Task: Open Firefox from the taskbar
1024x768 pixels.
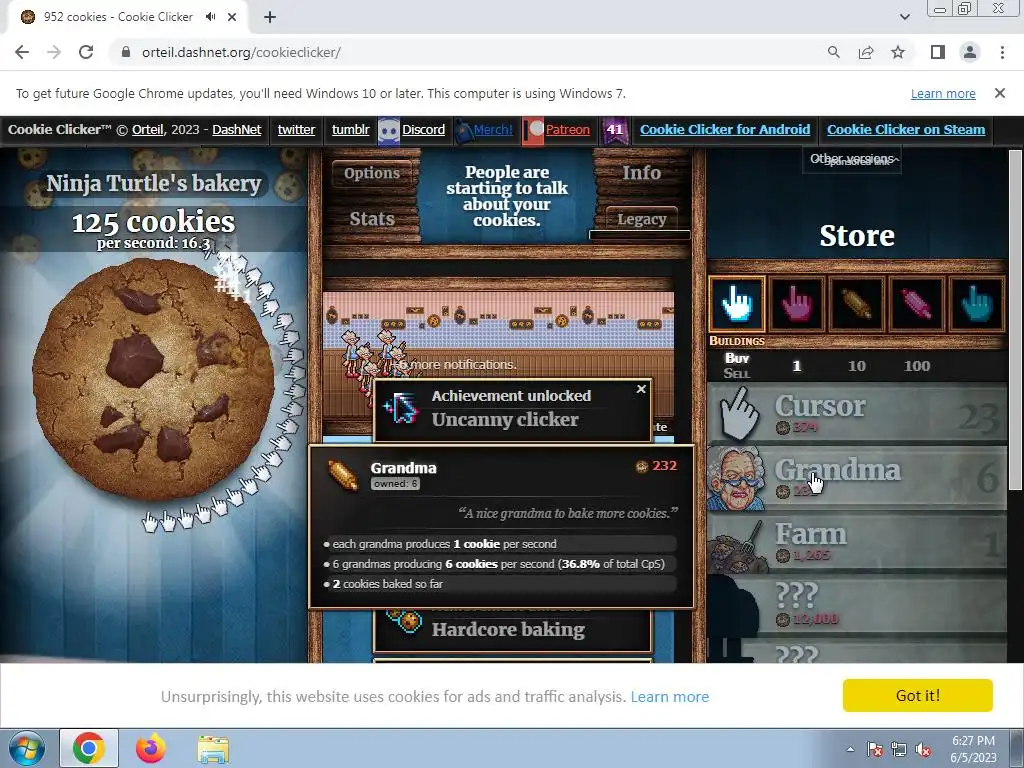Action: coord(151,748)
